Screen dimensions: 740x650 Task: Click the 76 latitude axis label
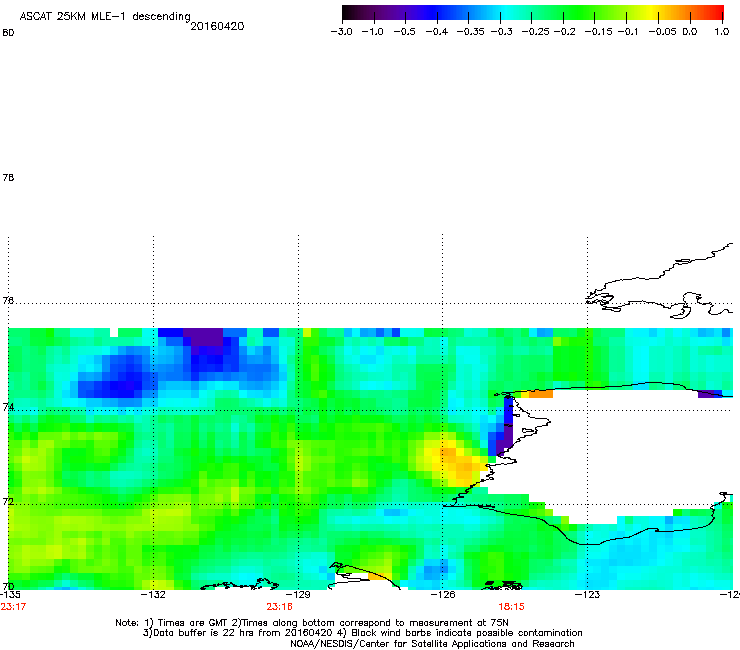[8, 300]
